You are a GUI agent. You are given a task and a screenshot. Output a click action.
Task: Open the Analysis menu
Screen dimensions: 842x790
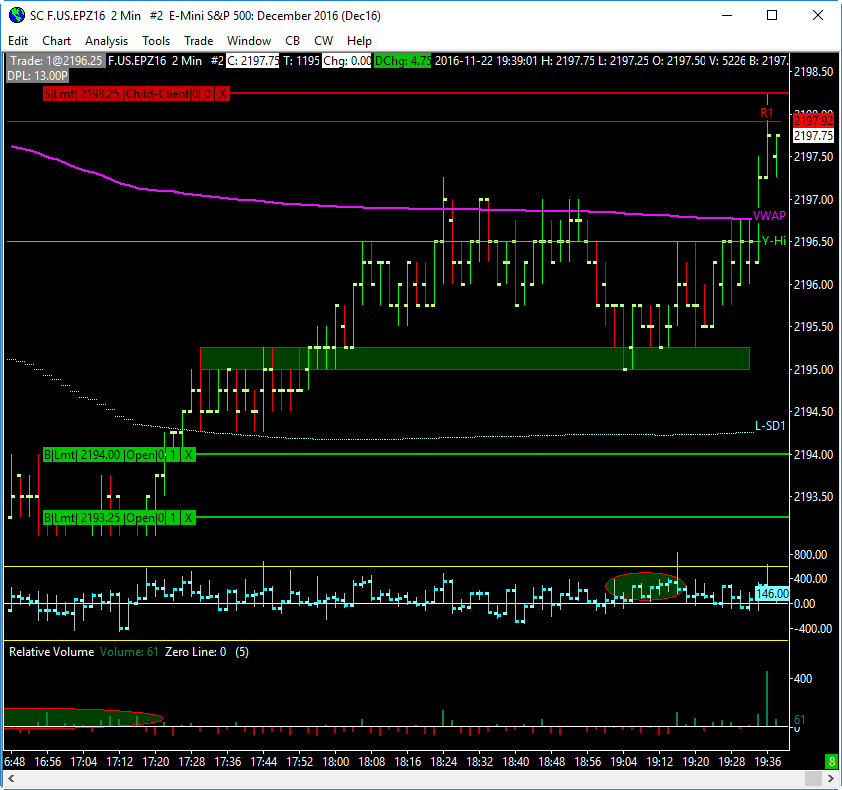point(106,41)
